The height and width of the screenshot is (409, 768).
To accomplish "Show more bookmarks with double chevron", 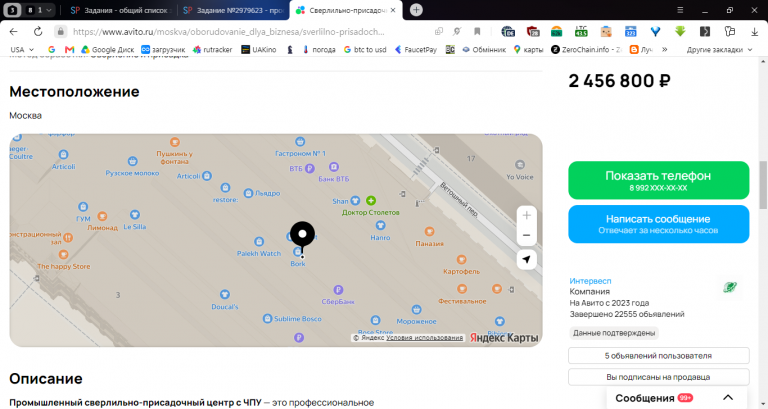I will 665,49.
